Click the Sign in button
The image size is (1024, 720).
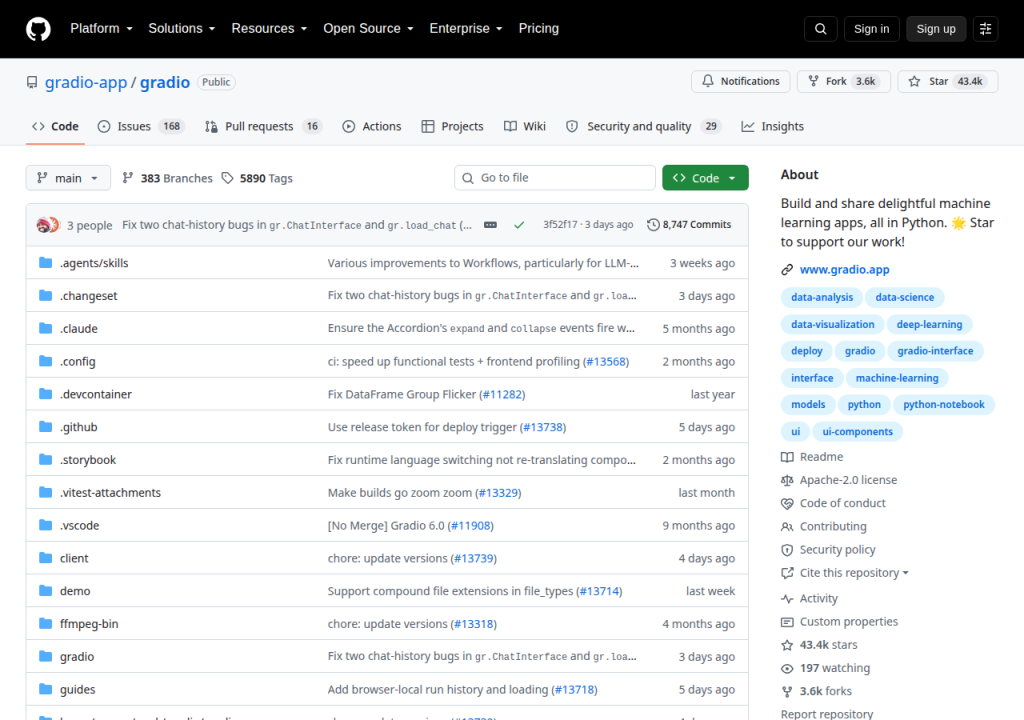(x=871, y=29)
